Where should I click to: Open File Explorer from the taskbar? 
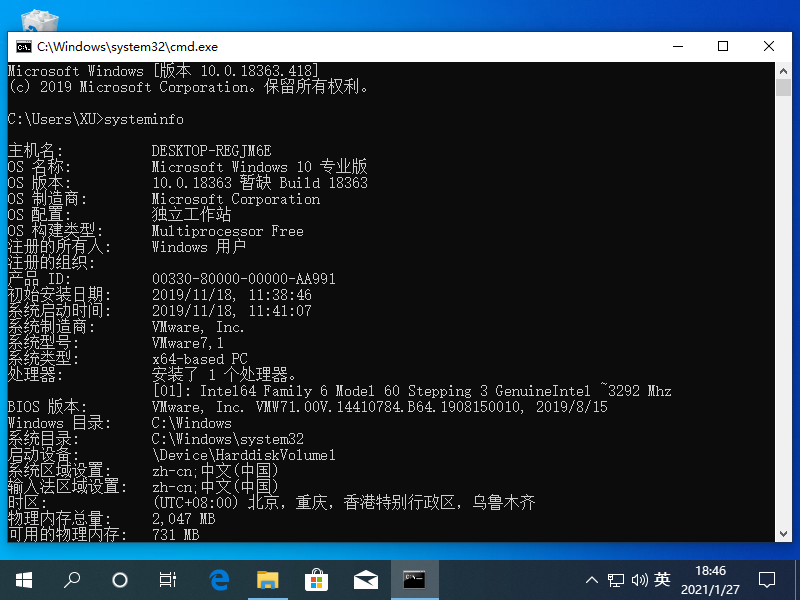pyautogui.click(x=267, y=579)
